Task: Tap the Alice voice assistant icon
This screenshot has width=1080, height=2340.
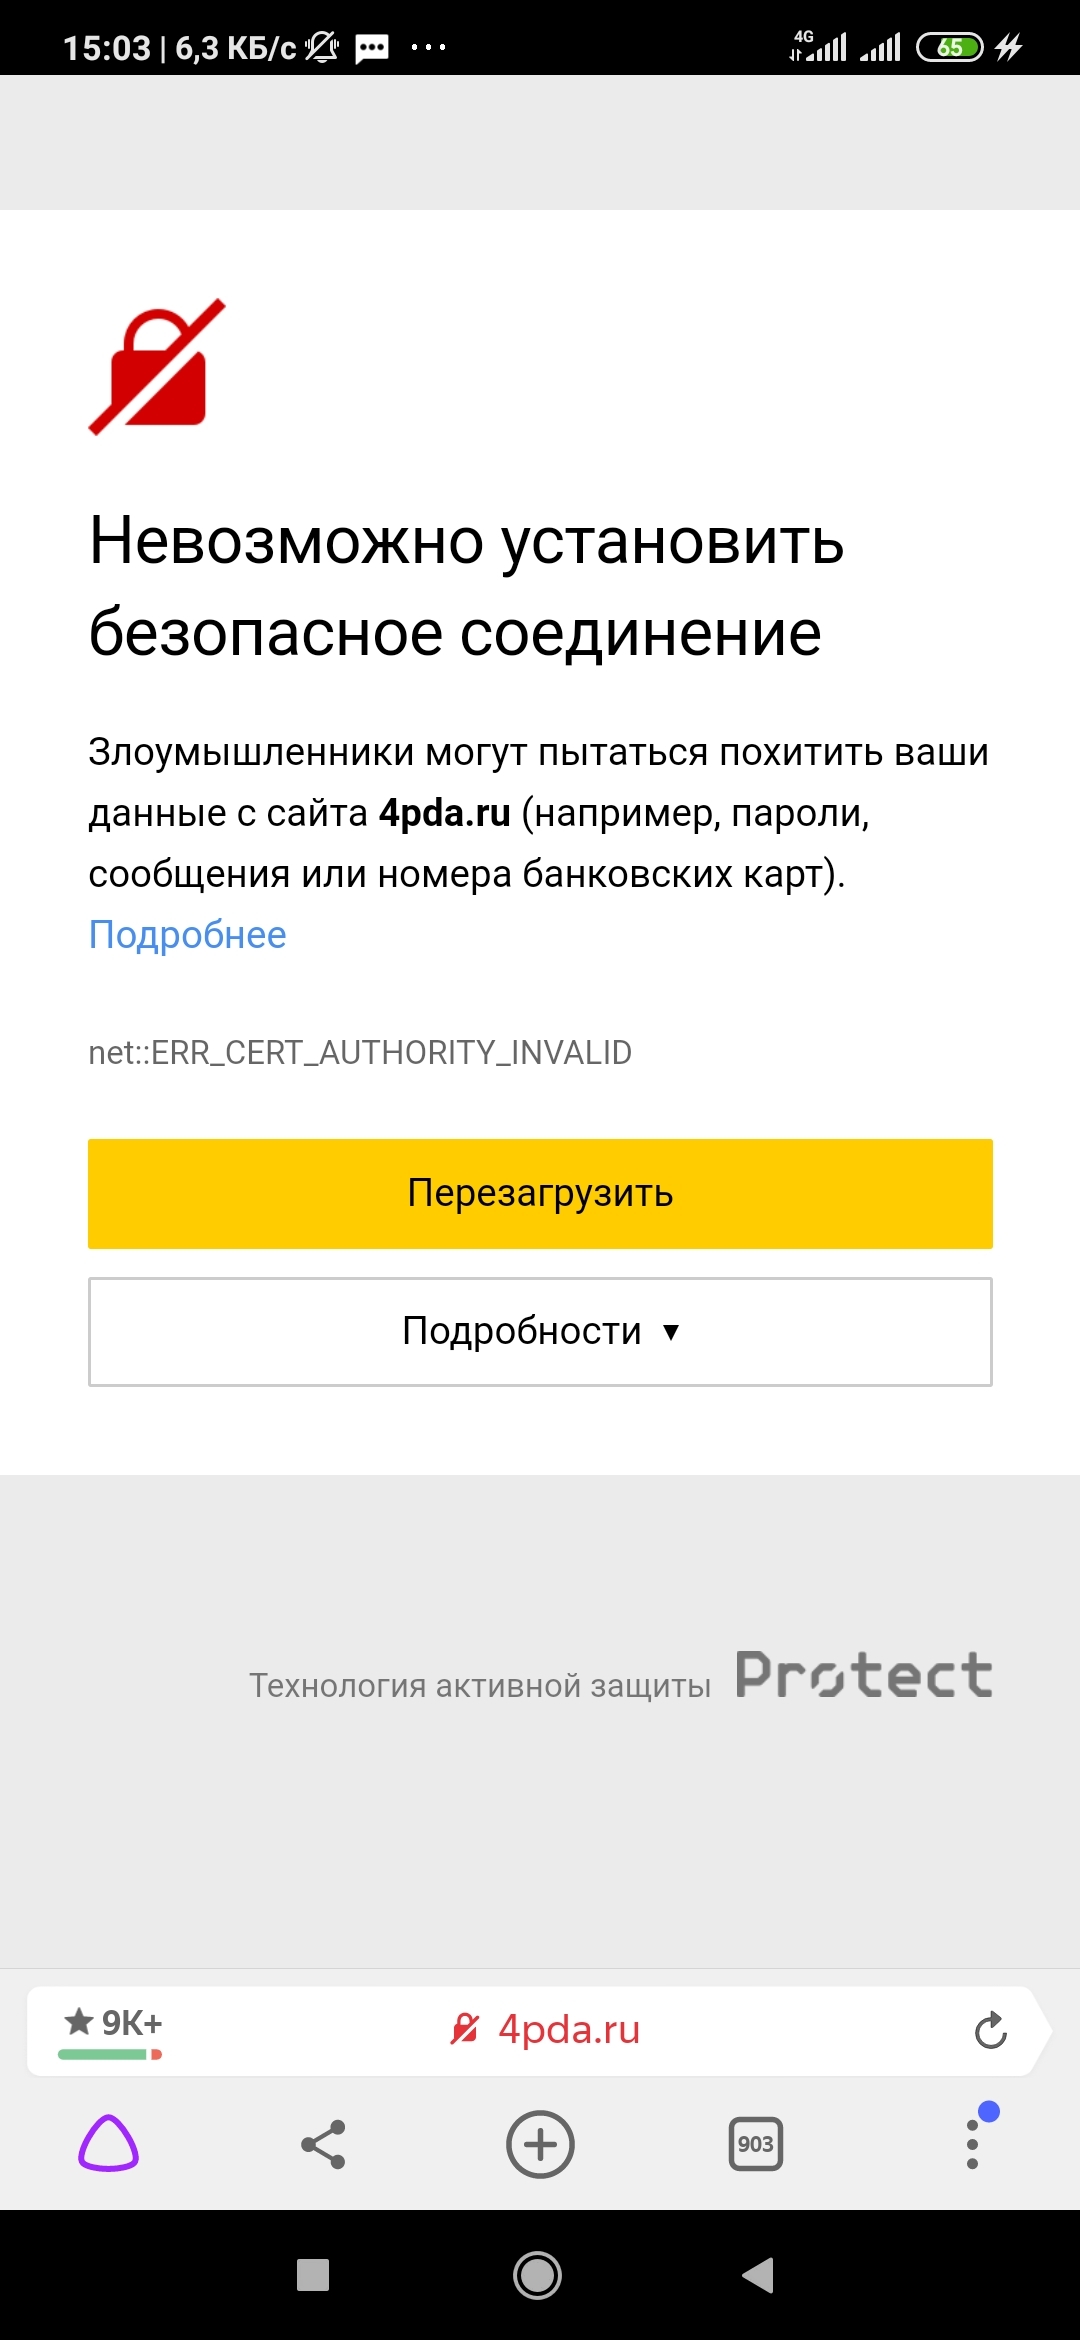Action: click(x=108, y=2144)
